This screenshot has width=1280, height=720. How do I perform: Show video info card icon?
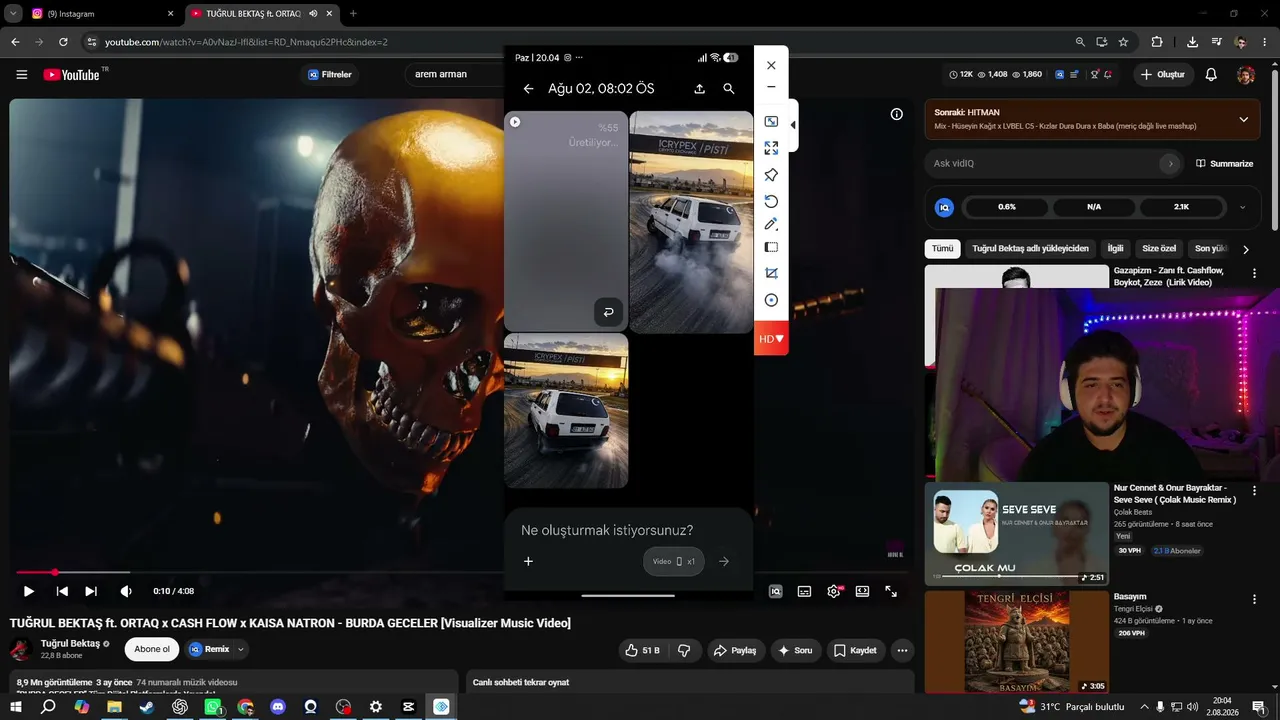click(x=897, y=114)
